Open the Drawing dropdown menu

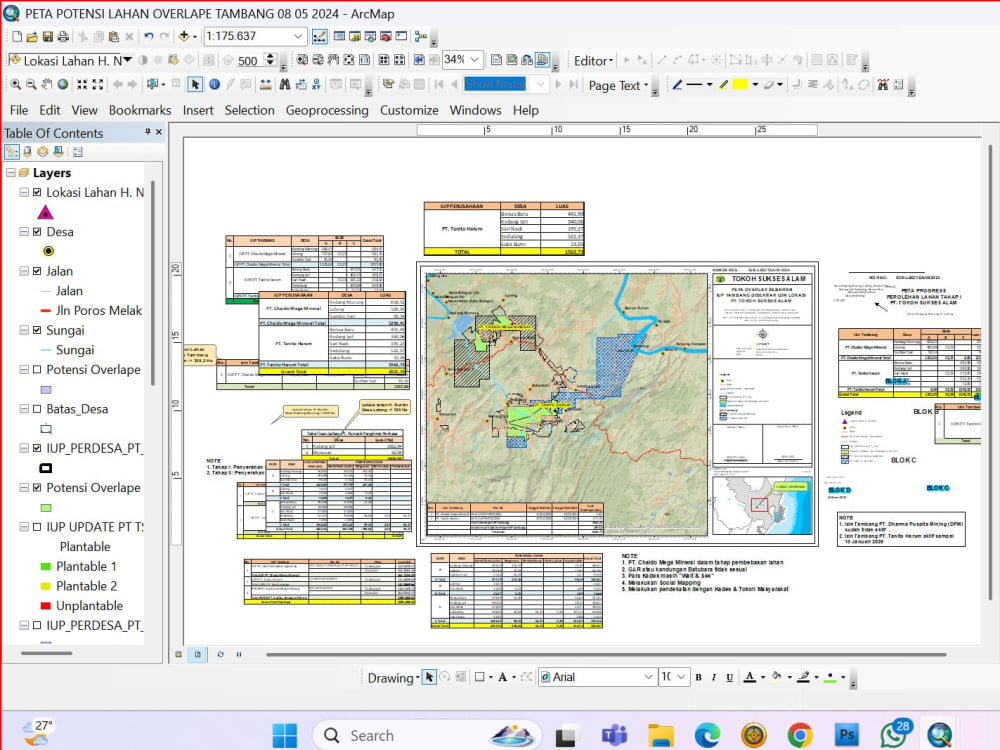pyautogui.click(x=393, y=678)
